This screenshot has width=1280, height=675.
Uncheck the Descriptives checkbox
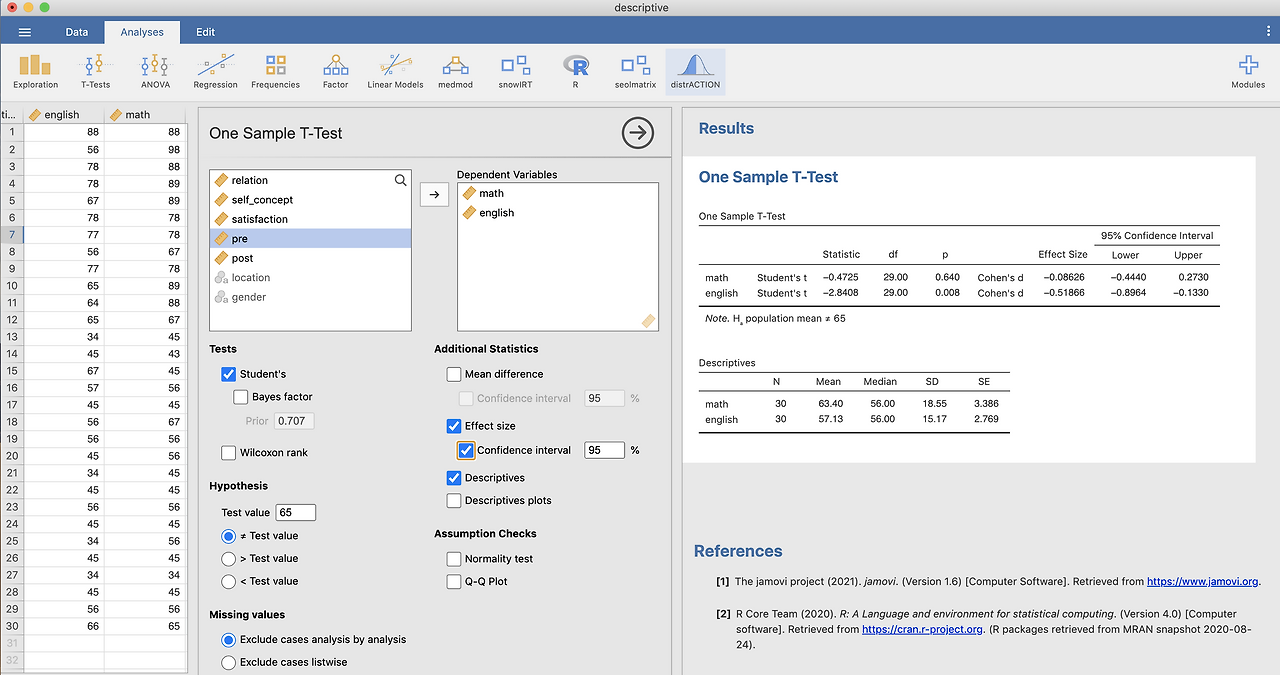coord(454,478)
